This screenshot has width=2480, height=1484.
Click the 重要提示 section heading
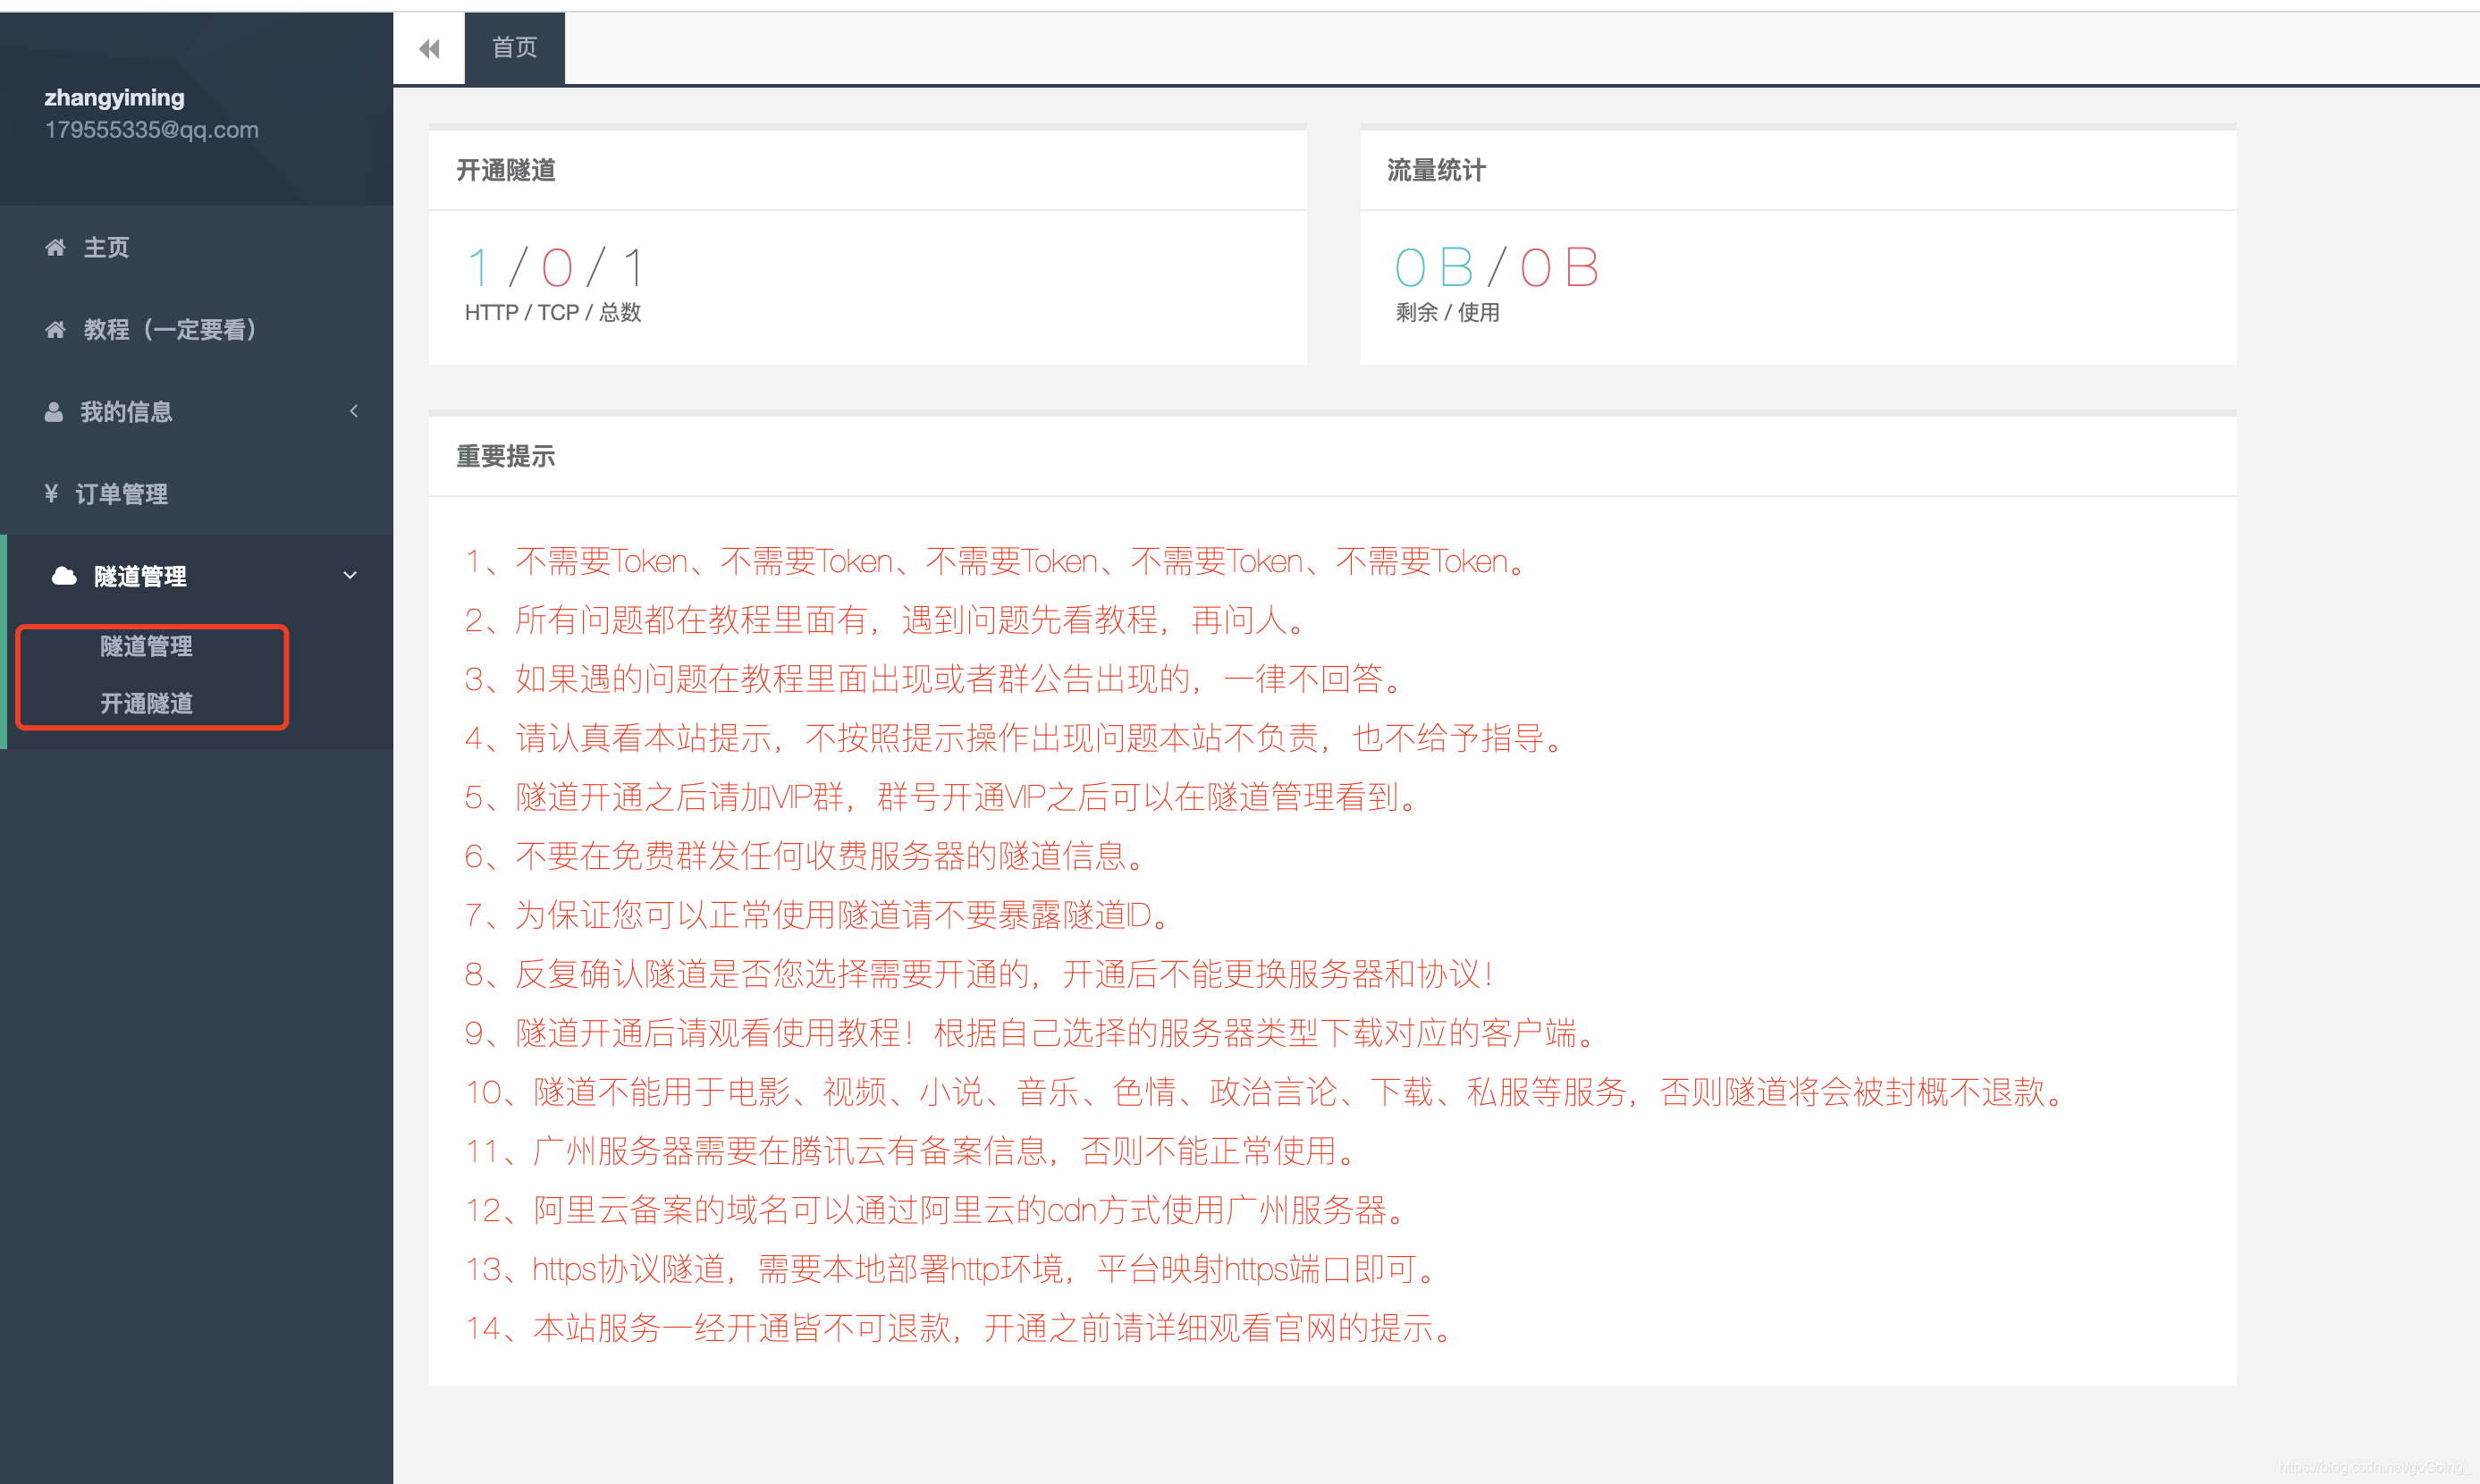(506, 456)
